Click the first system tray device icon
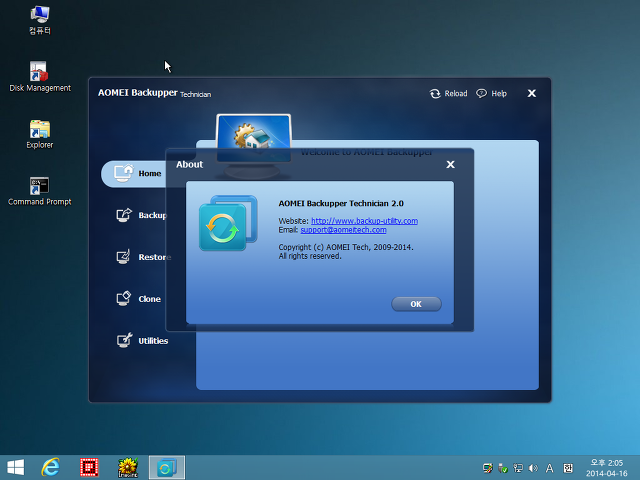640x480 pixels. (x=487, y=468)
